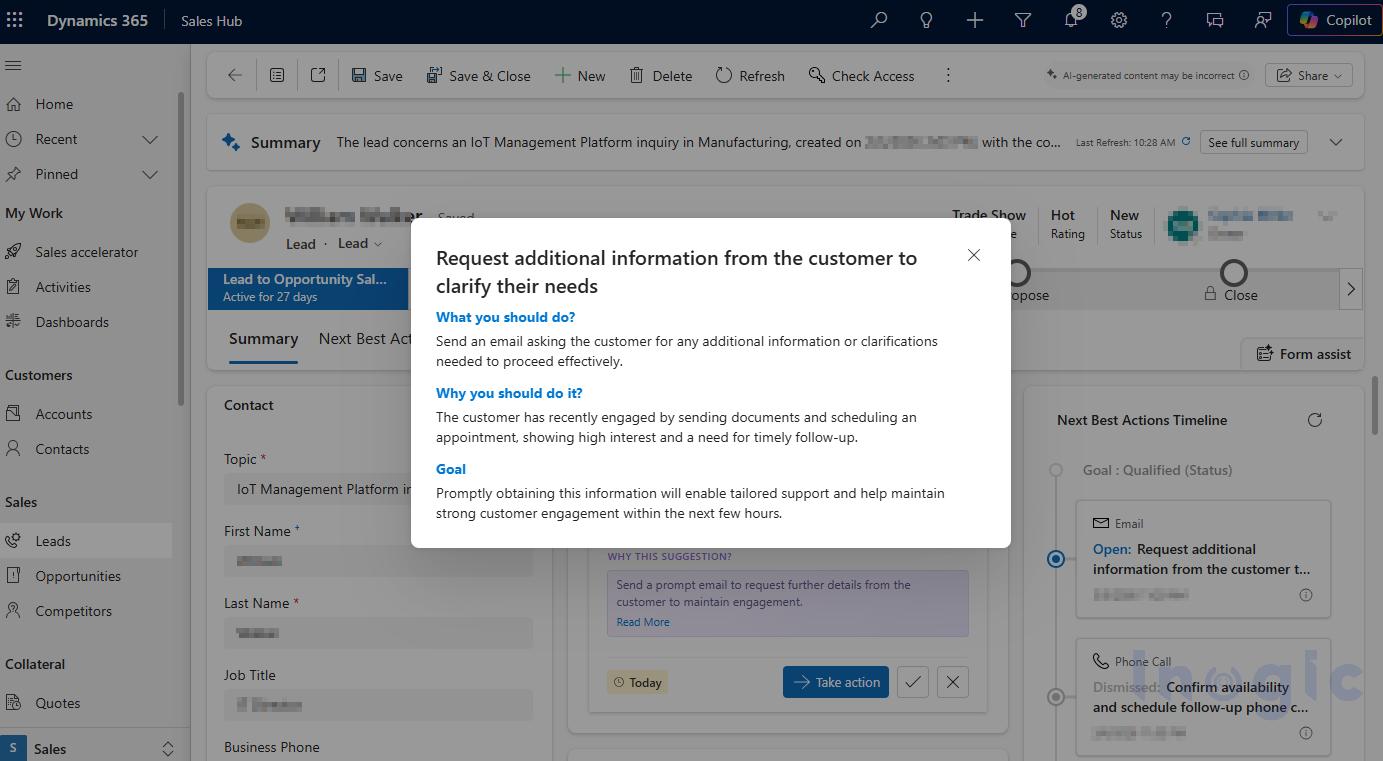The width and height of the screenshot is (1383, 761).
Task: Click the Delete icon on the command bar
Action: [660, 75]
